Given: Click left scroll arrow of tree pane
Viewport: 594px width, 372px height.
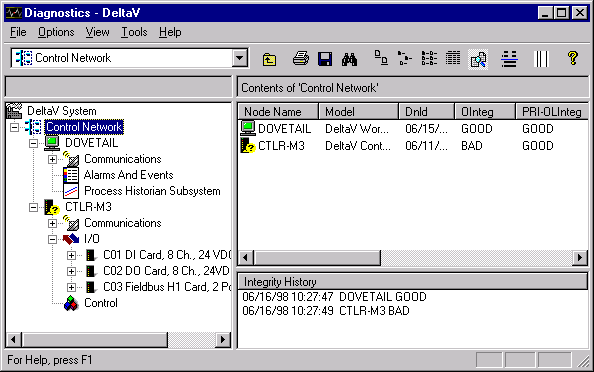Looking at the screenshot, I should (x=14, y=339).
